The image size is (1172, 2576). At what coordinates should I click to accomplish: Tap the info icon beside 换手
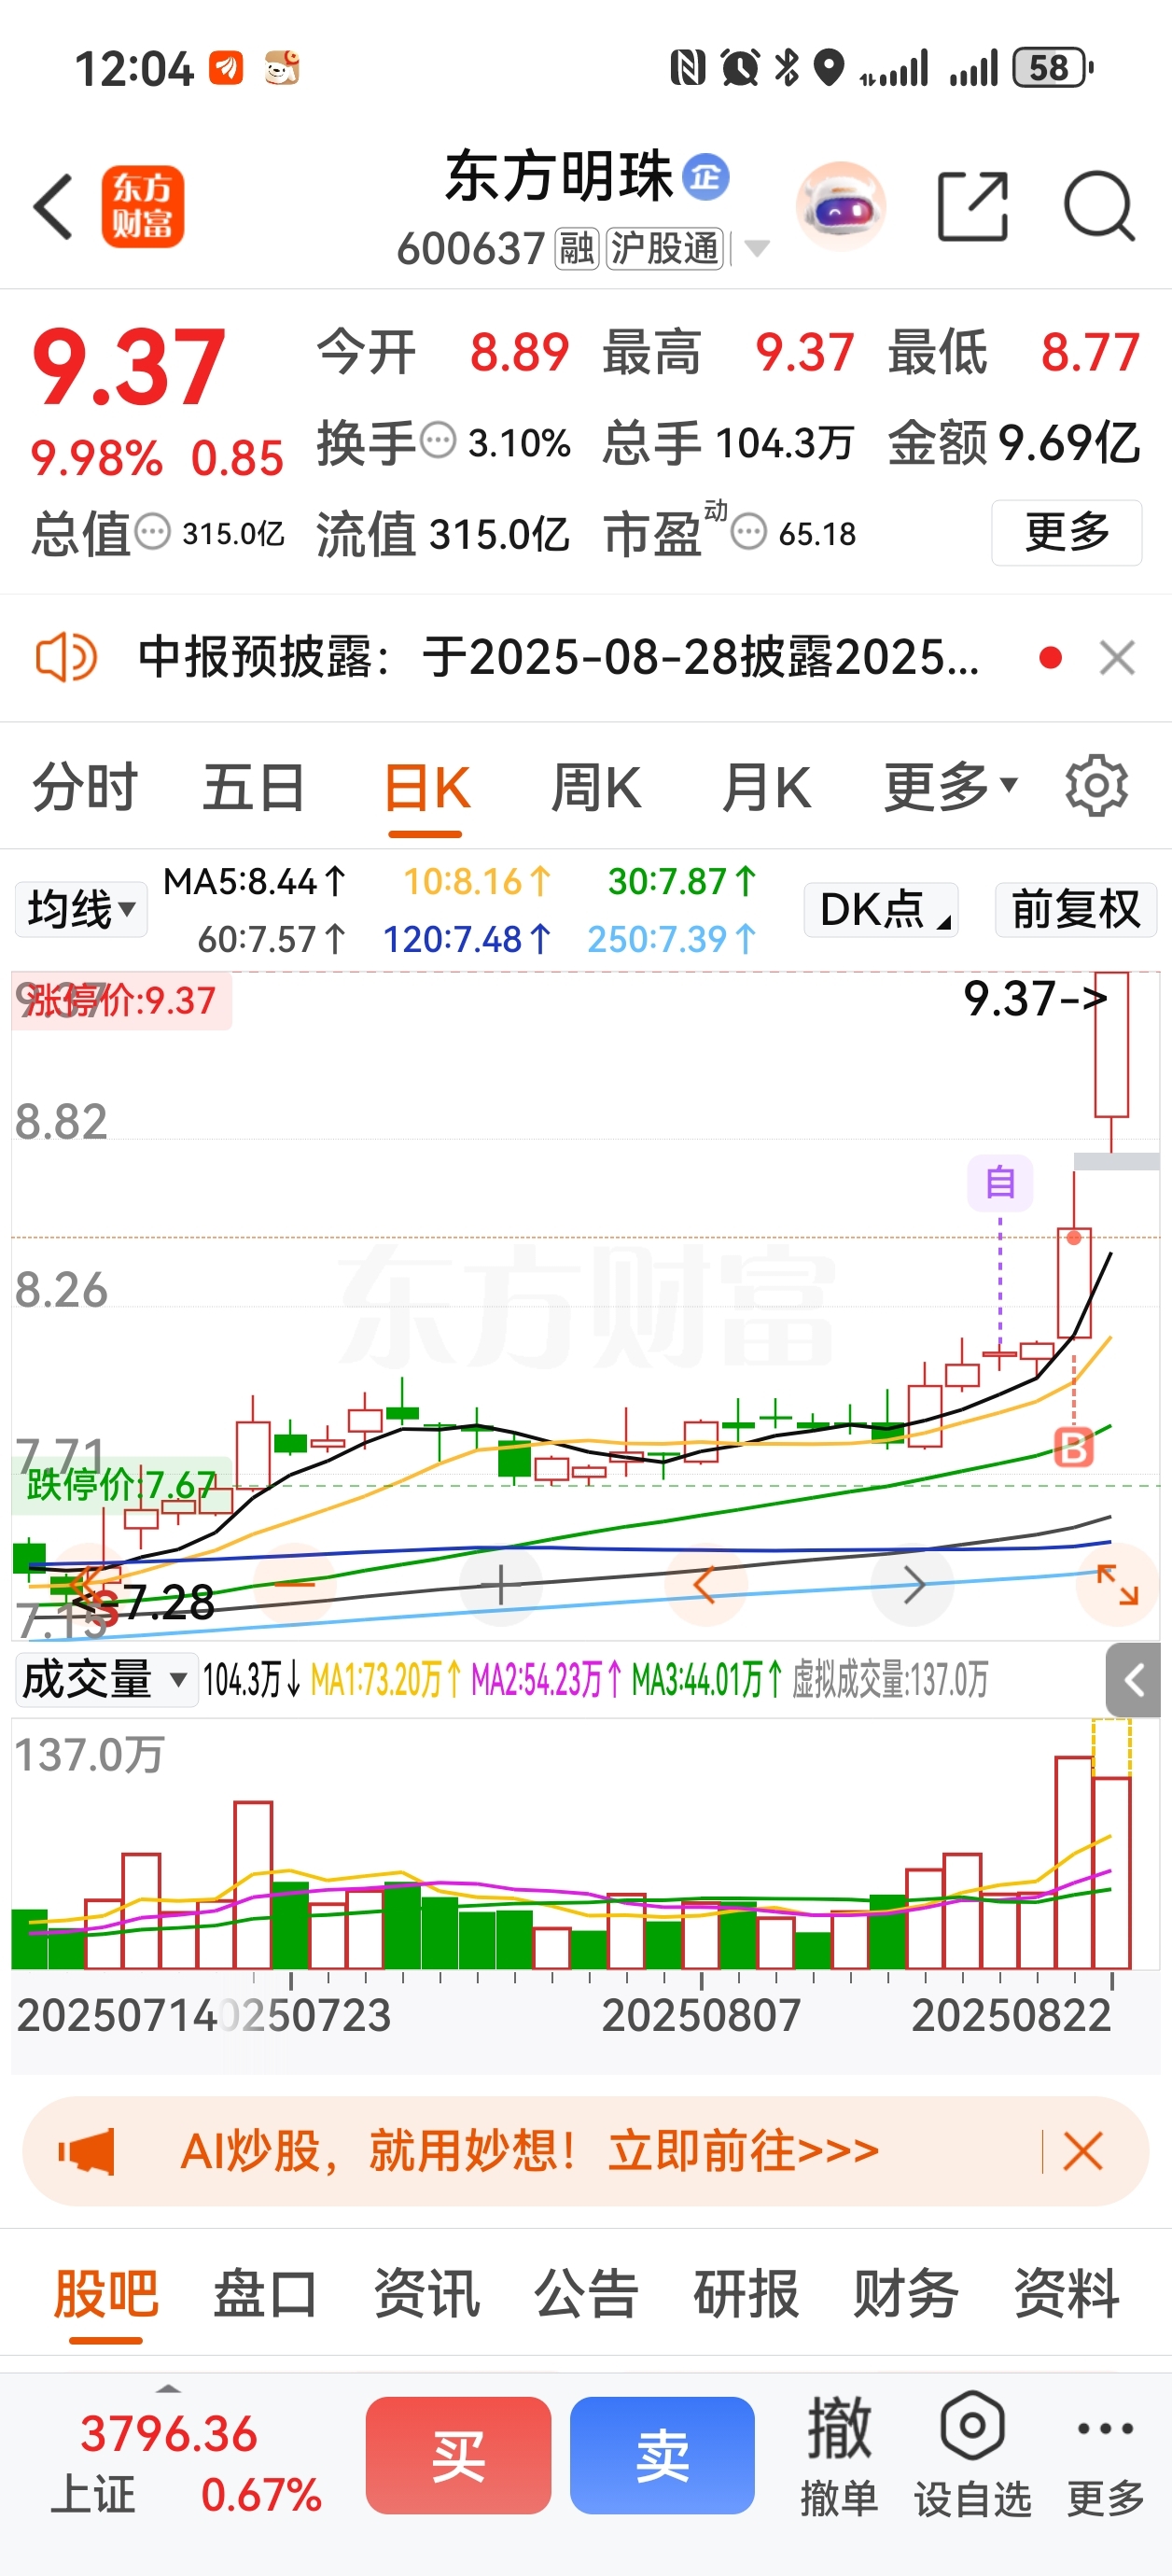coord(438,440)
